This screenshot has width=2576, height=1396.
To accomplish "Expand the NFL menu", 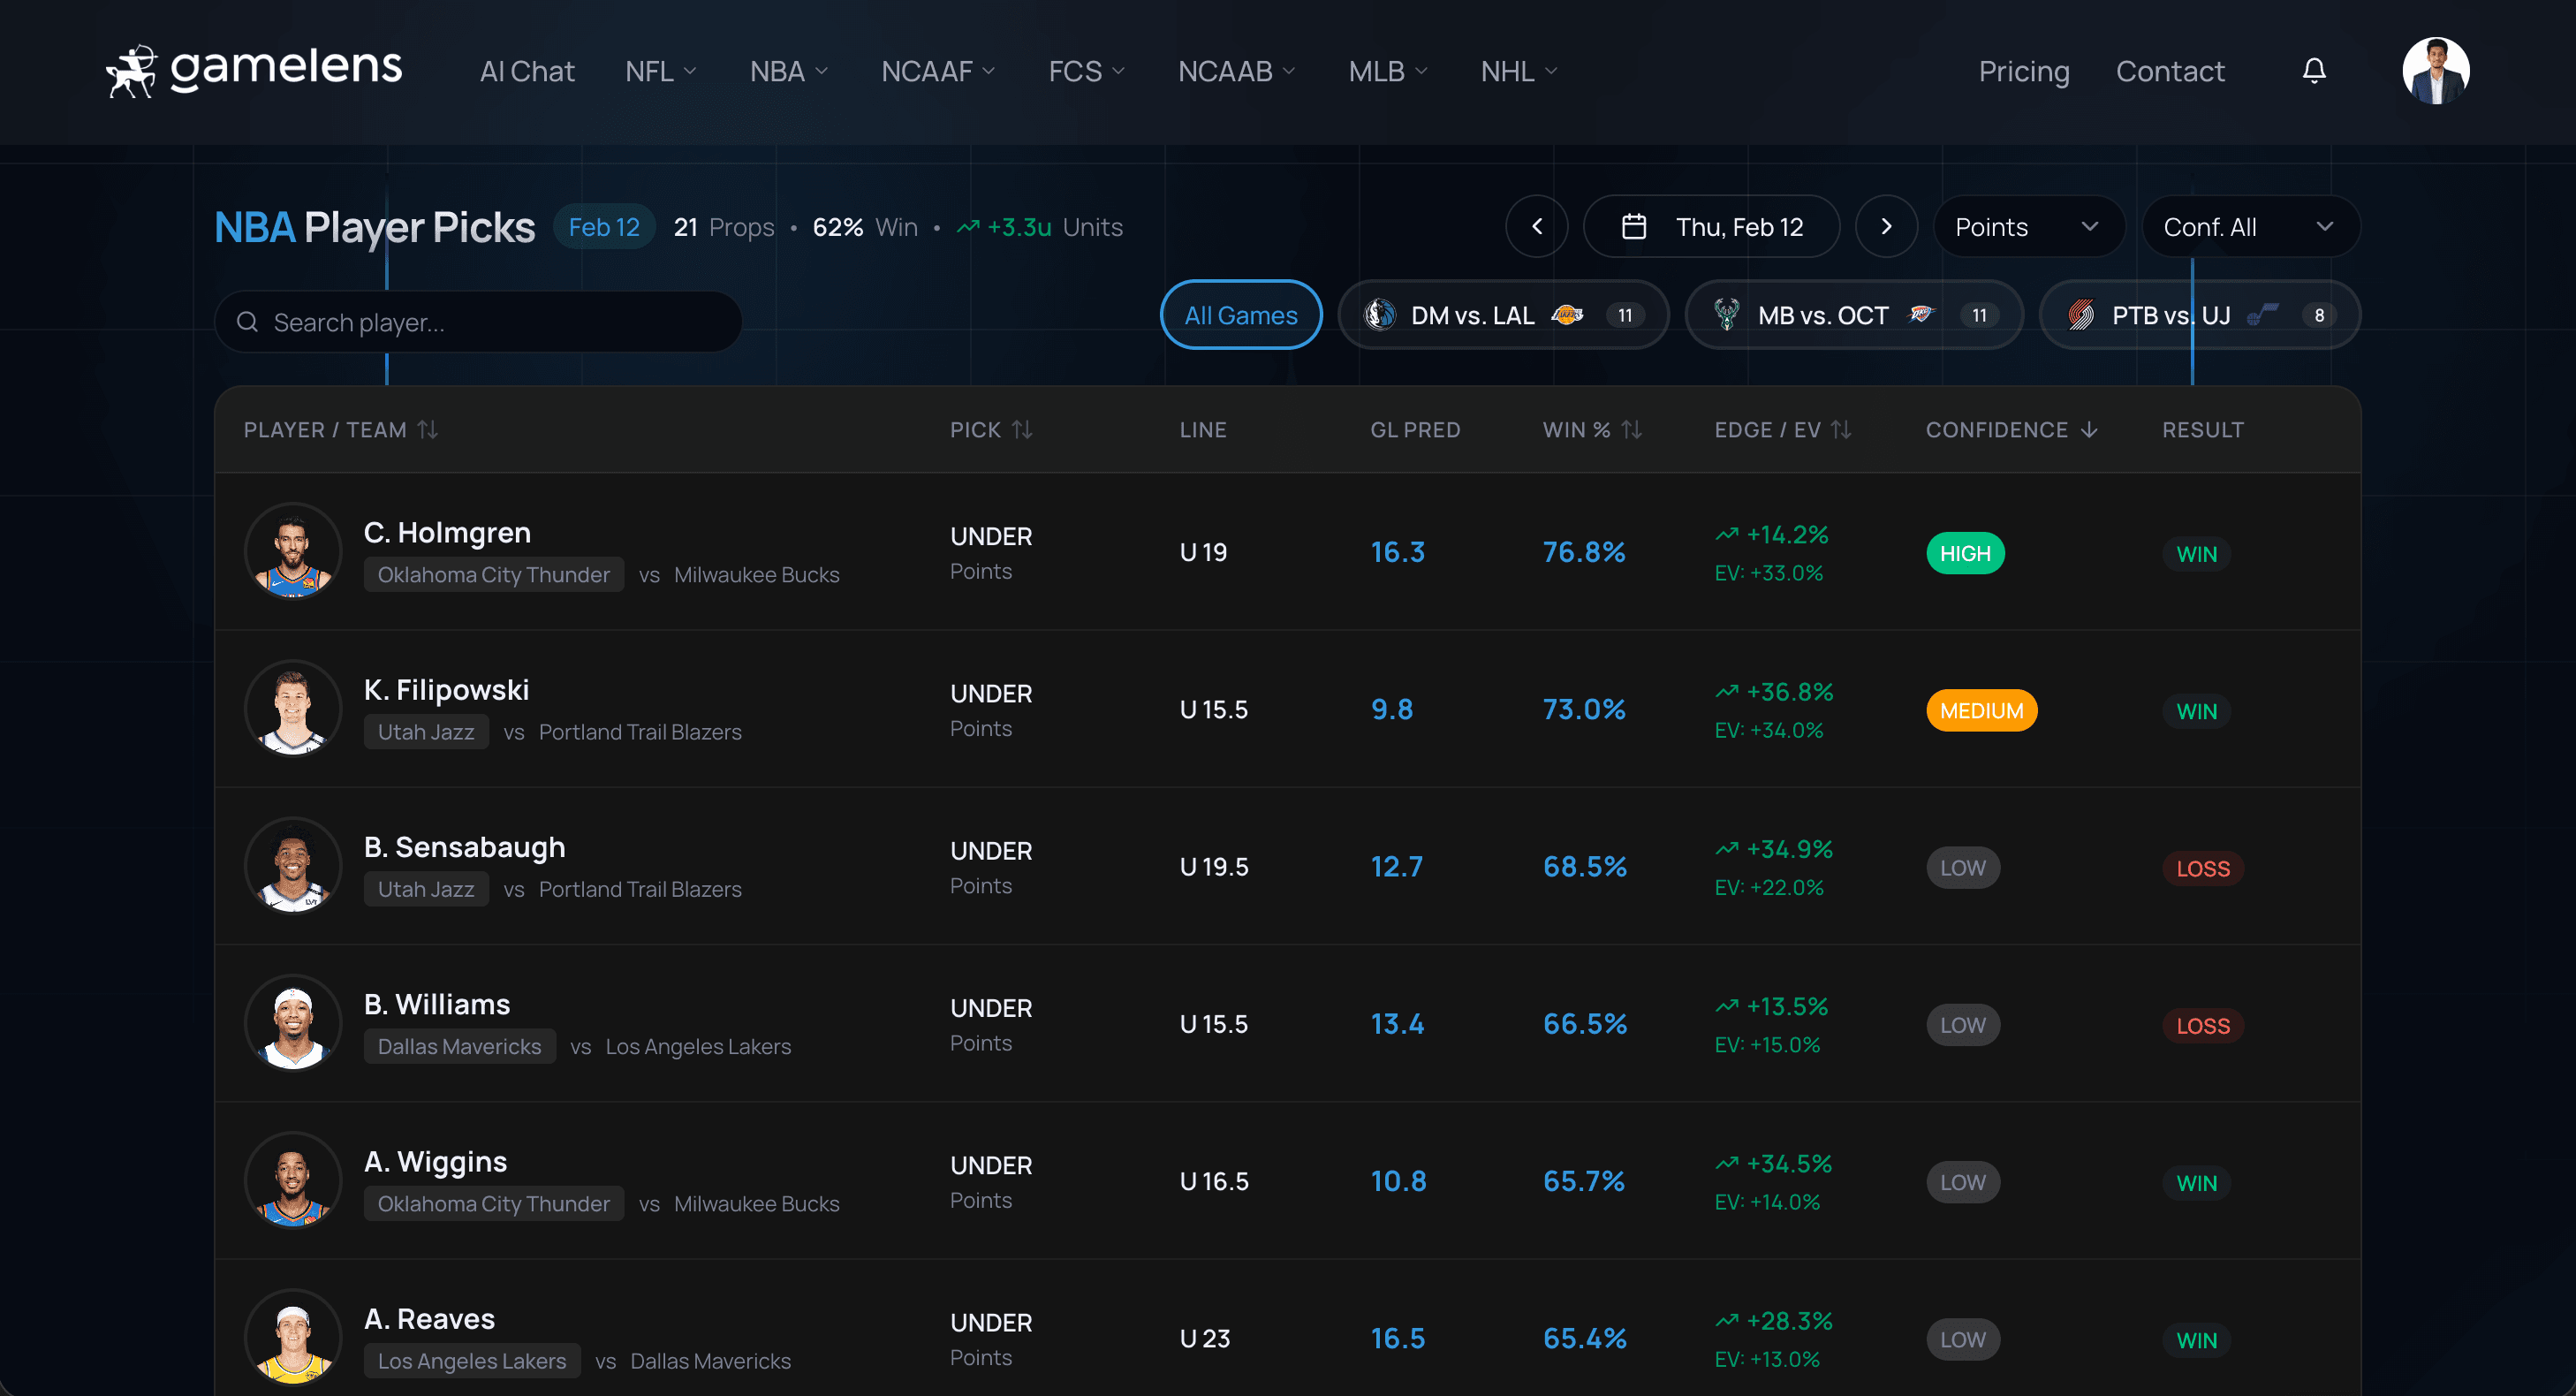I will pos(661,71).
